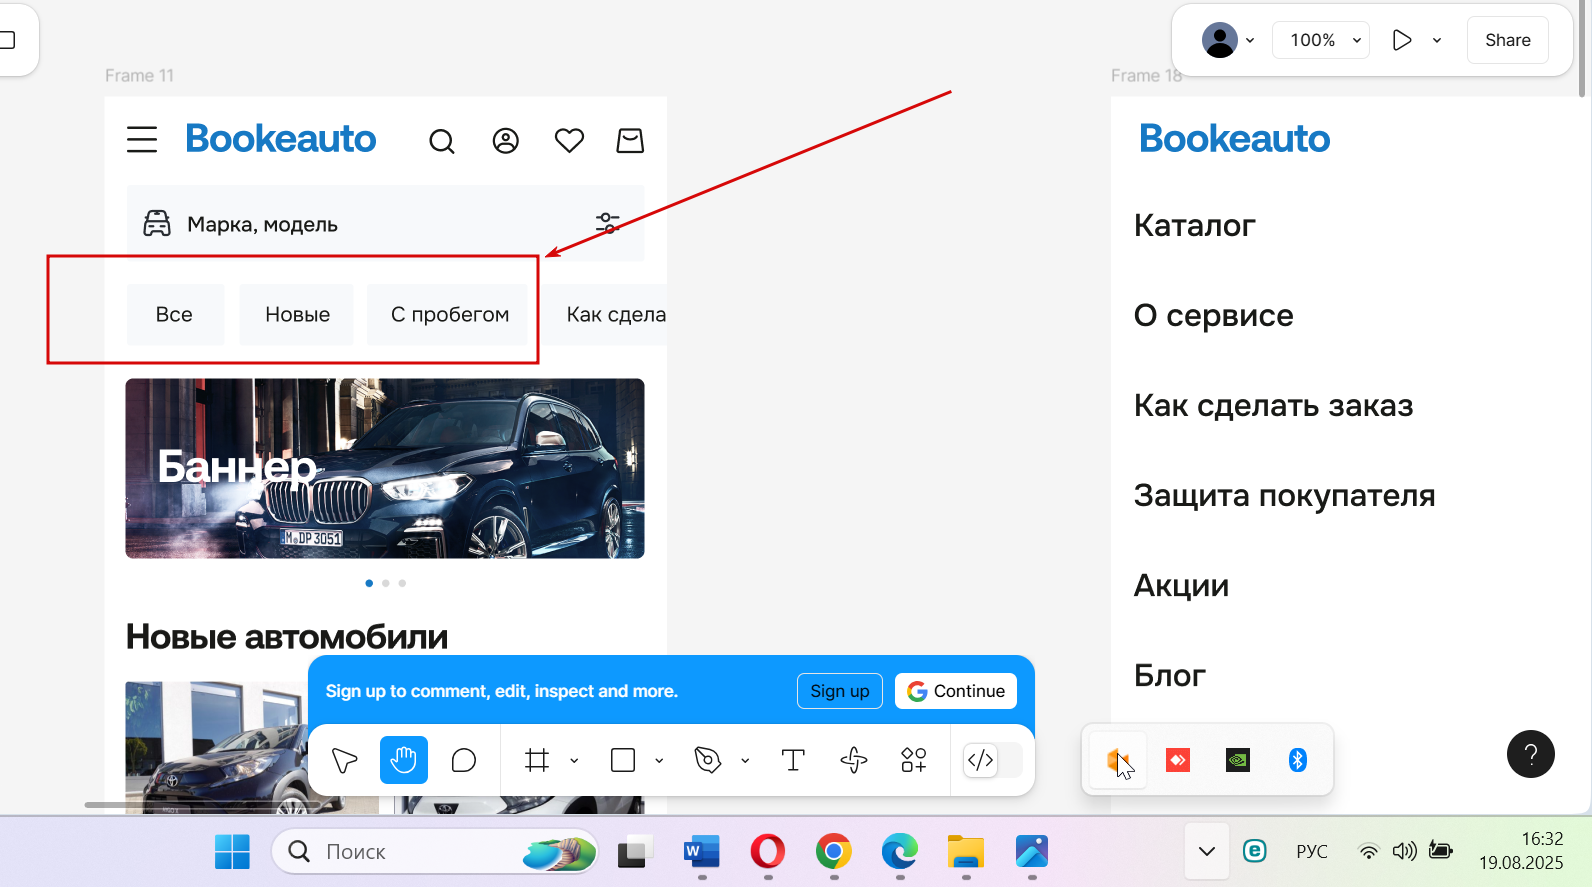Click the car icon beside Марка, модель
The height and width of the screenshot is (887, 1592).
tap(157, 223)
